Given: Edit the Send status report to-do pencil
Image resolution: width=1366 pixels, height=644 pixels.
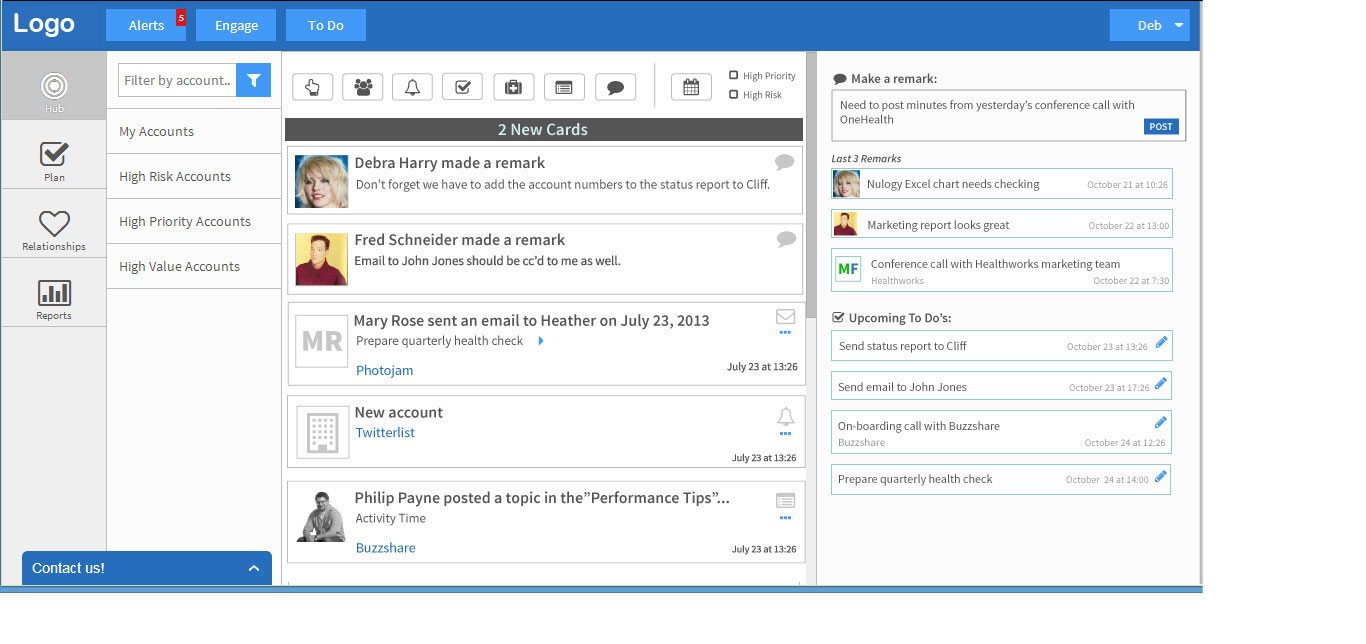Looking at the screenshot, I should (1161, 342).
